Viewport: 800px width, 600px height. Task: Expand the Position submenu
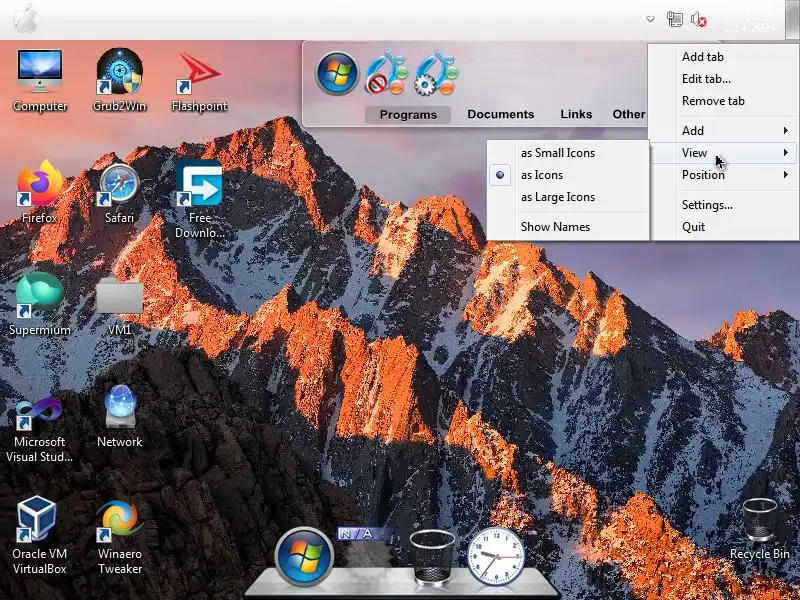click(x=723, y=174)
